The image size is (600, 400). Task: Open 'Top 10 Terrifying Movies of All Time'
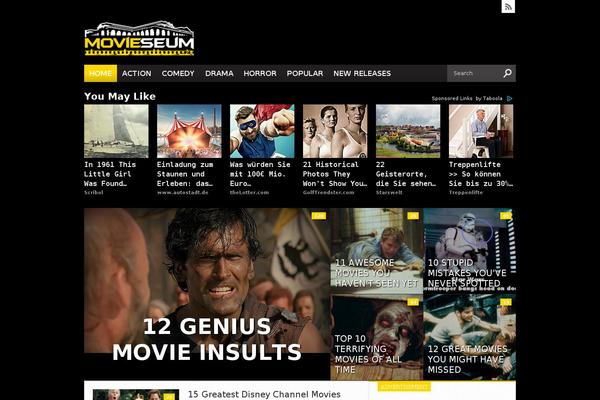click(x=377, y=337)
